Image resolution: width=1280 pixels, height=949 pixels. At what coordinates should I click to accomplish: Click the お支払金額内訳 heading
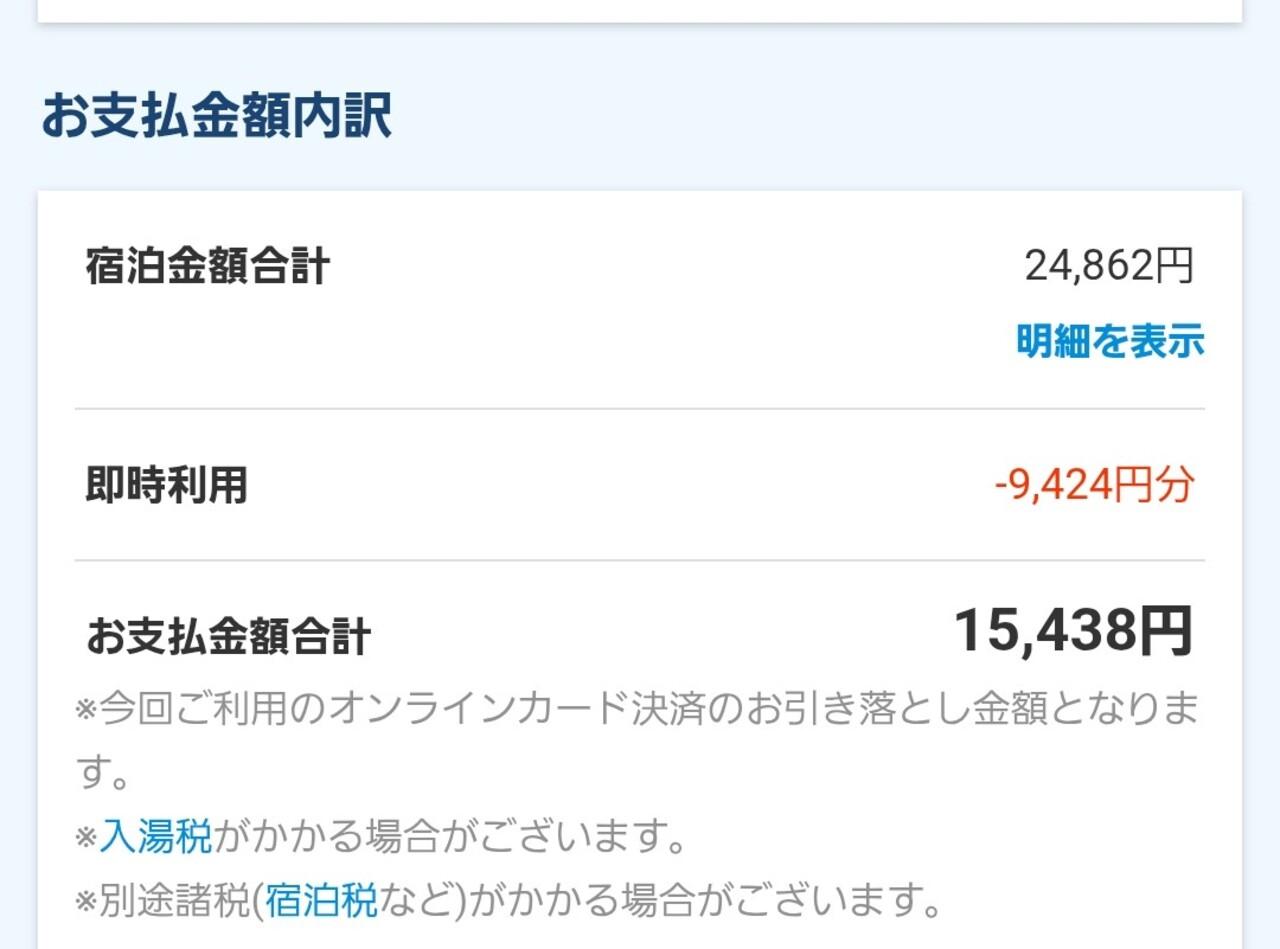216,117
